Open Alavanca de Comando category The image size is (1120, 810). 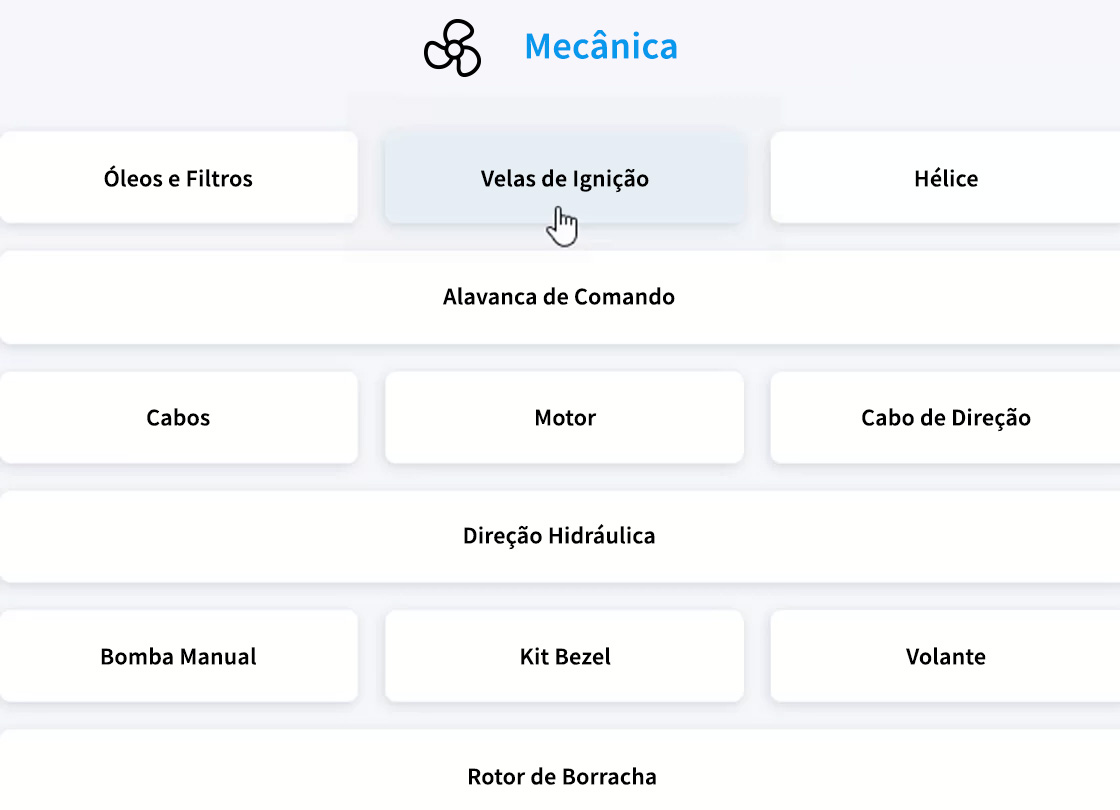(x=559, y=297)
